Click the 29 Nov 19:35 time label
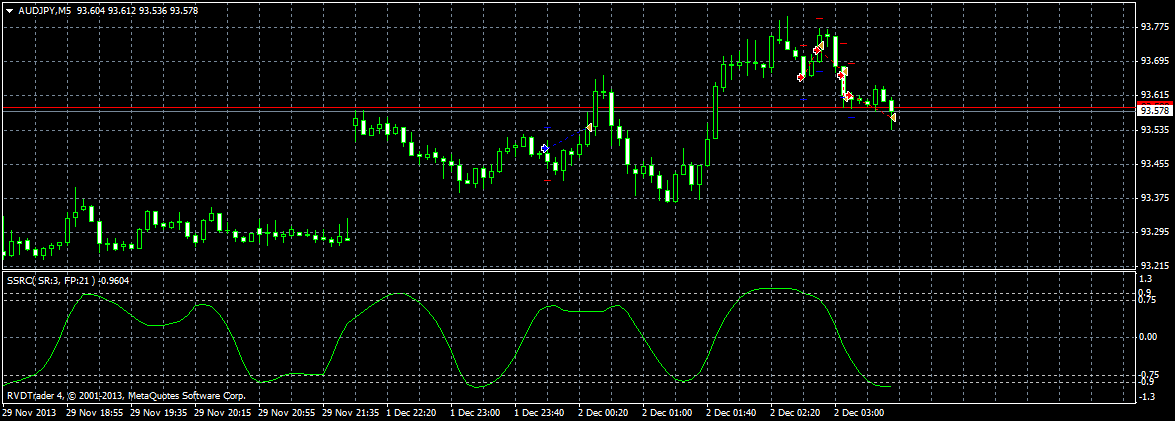Viewport: 1175px width, 421px height. [157, 413]
